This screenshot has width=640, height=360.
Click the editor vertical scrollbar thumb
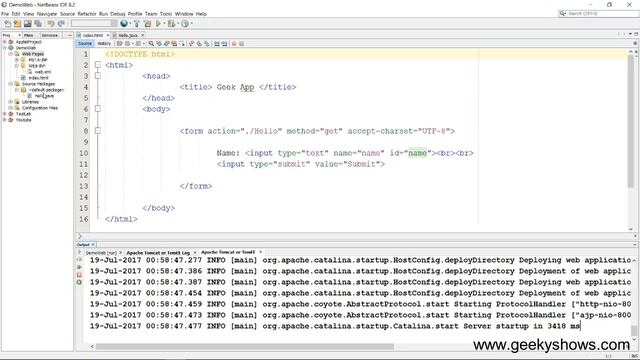(631, 122)
